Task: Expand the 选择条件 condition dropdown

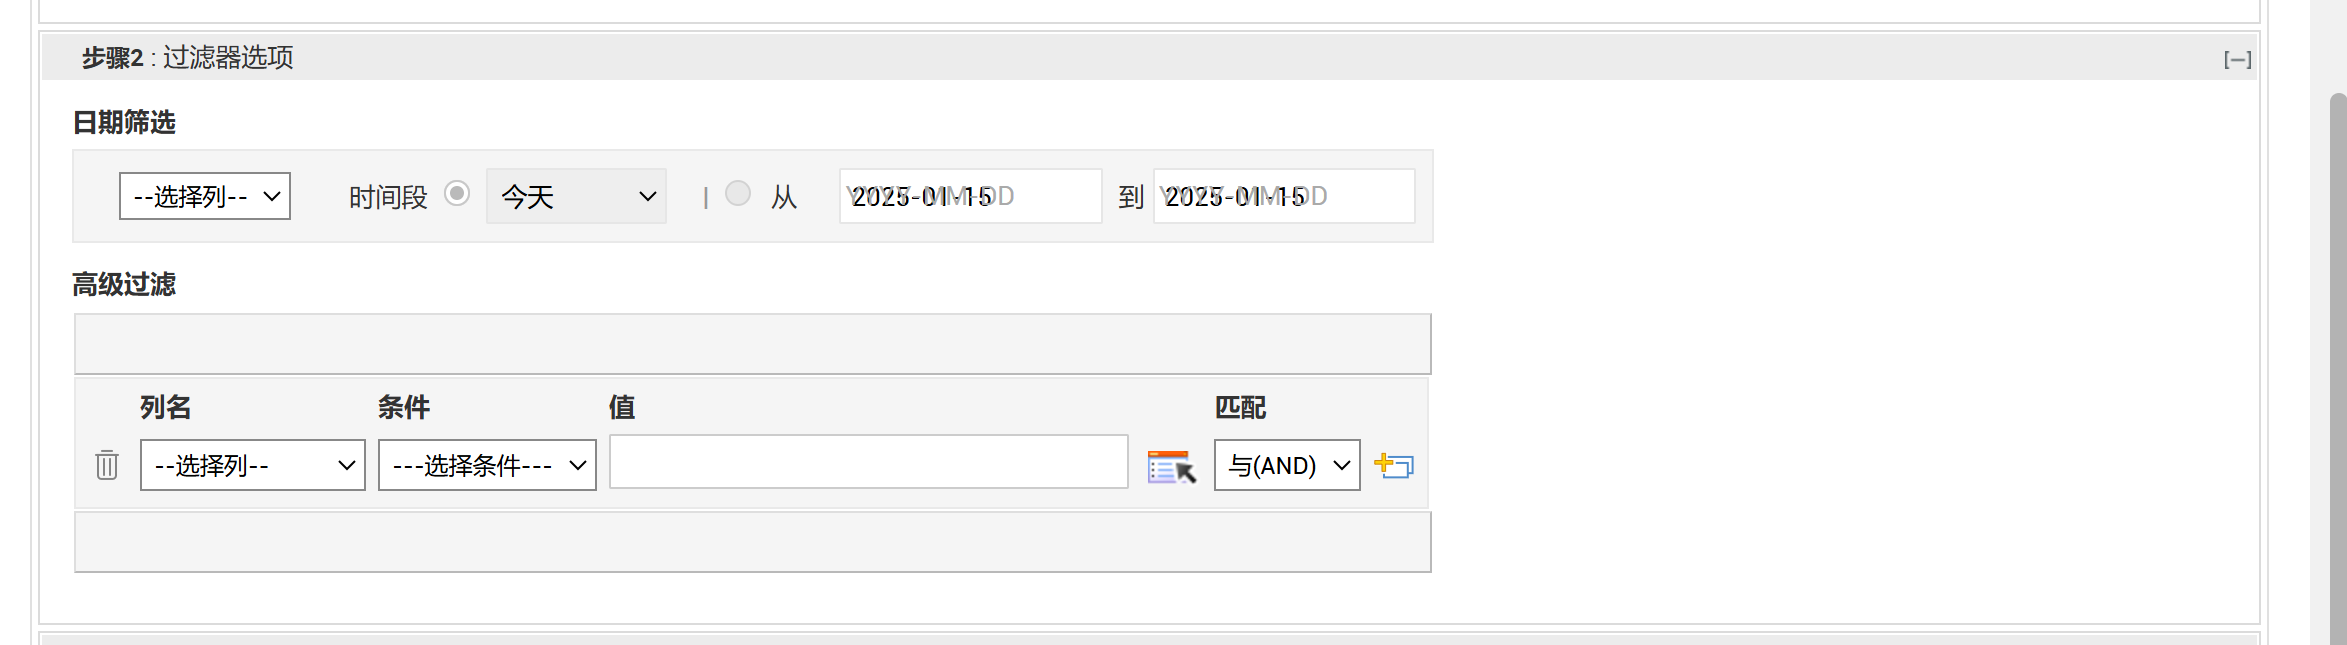Action: click(x=487, y=465)
